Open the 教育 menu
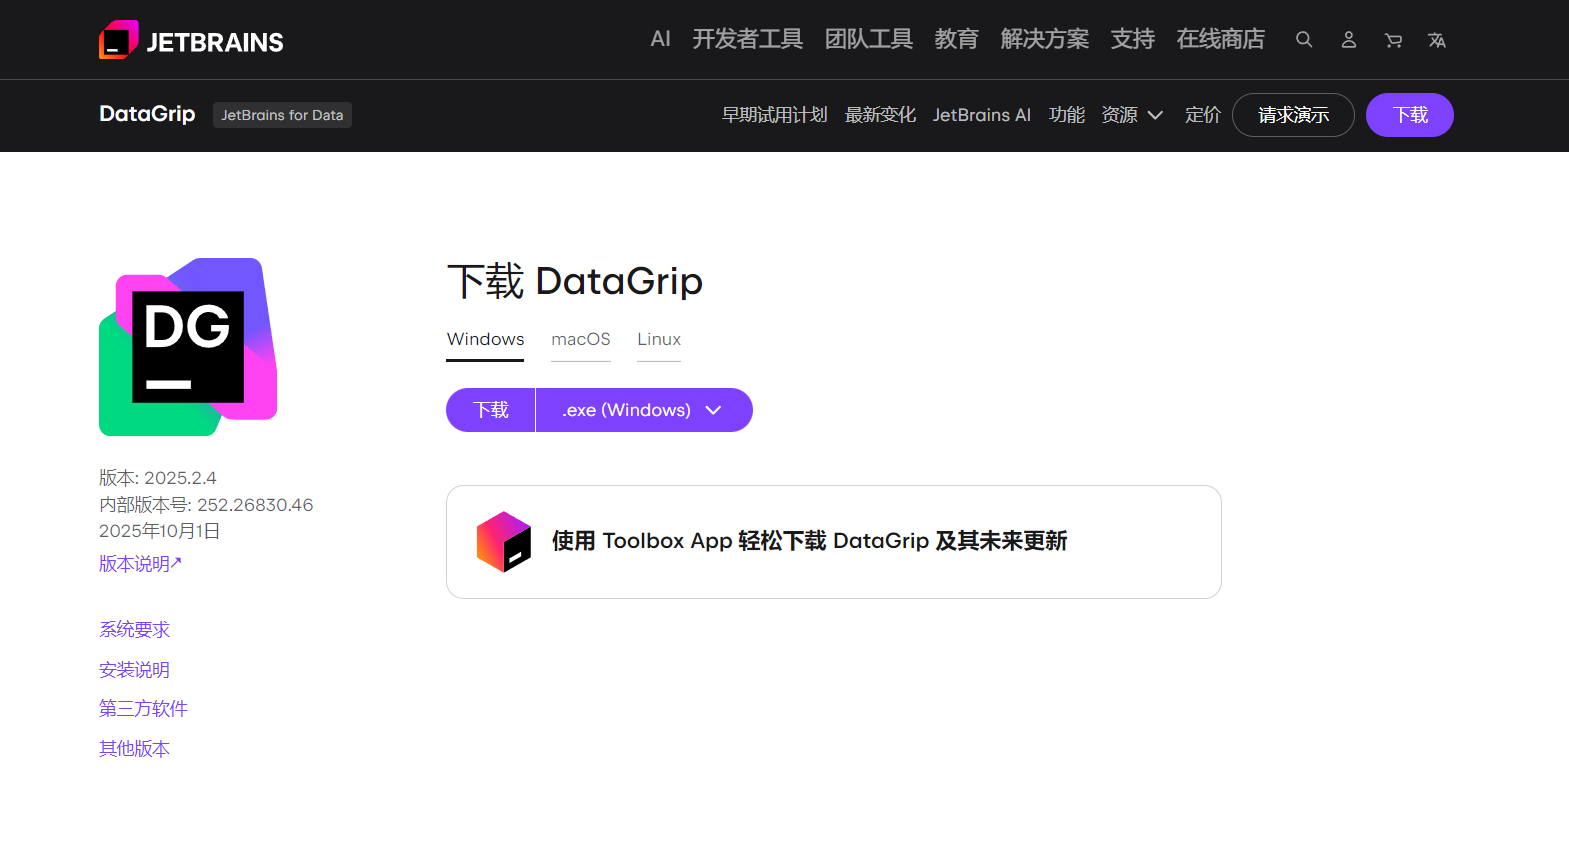 point(956,39)
